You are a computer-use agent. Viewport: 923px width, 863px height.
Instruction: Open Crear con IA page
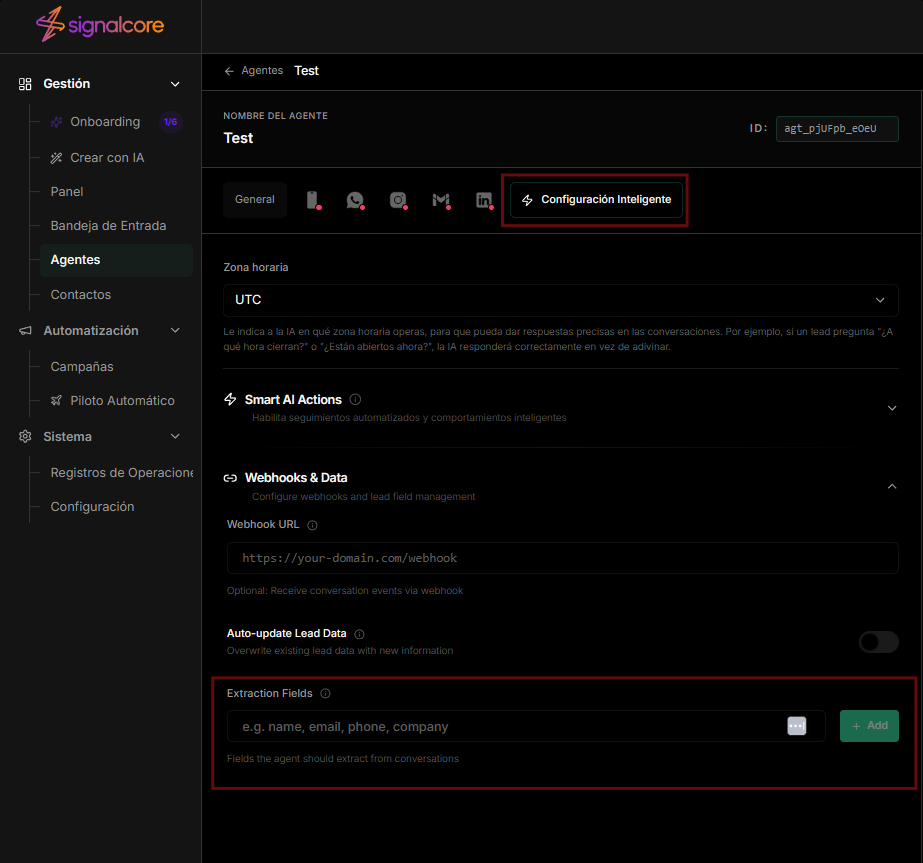click(x=107, y=158)
